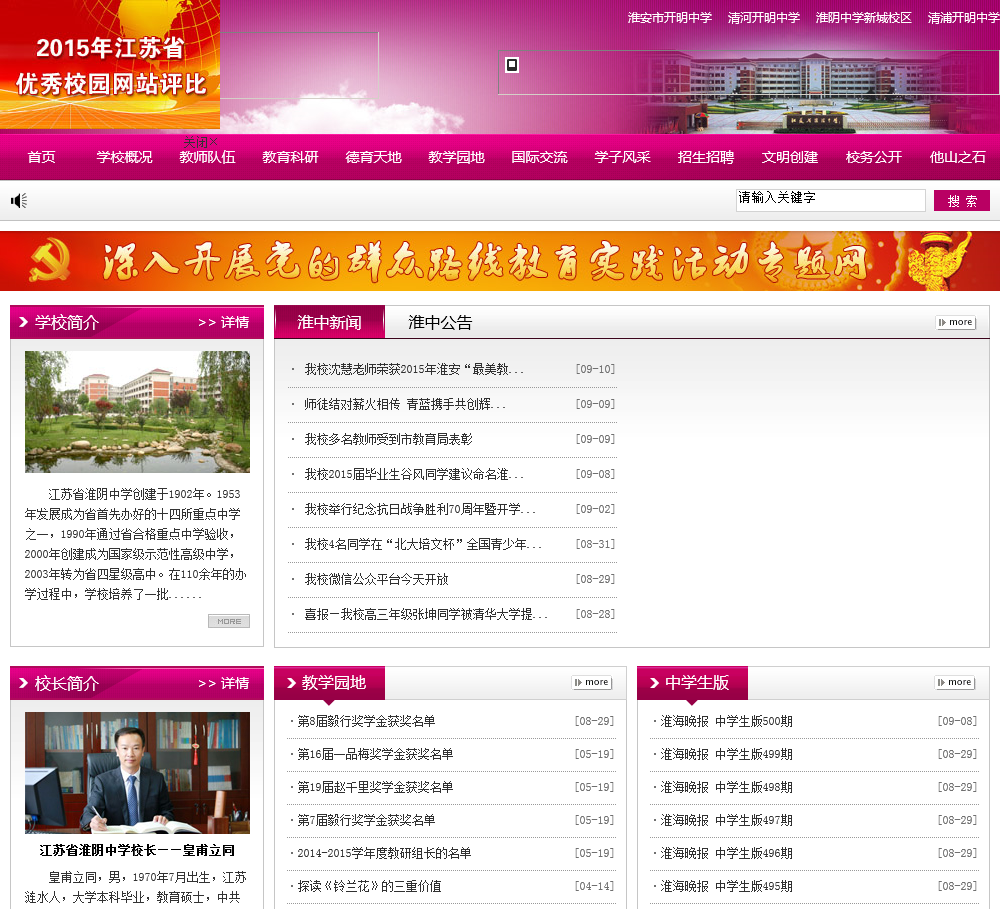This screenshot has height=909, width=1000.
Task: Click the 搜索 search button
Action: click(962, 201)
